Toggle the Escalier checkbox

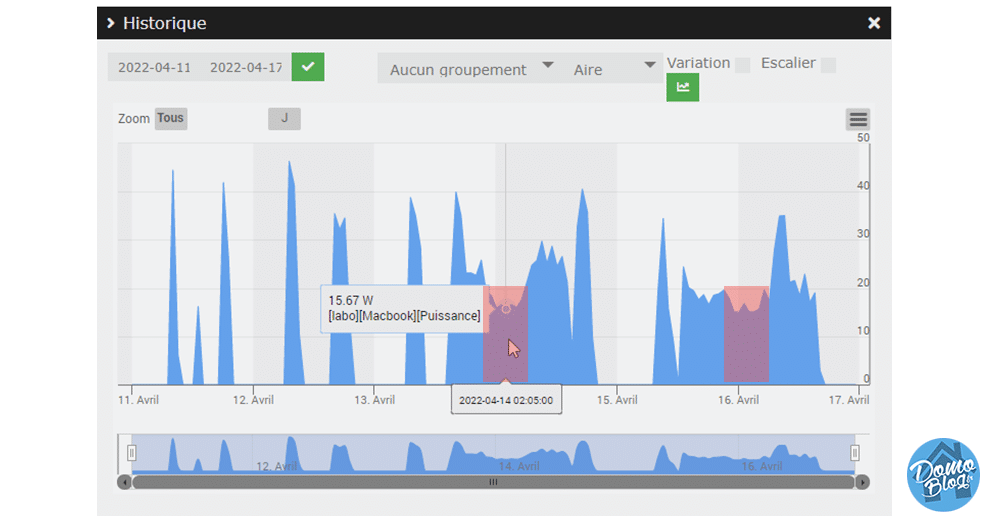click(827, 65)
